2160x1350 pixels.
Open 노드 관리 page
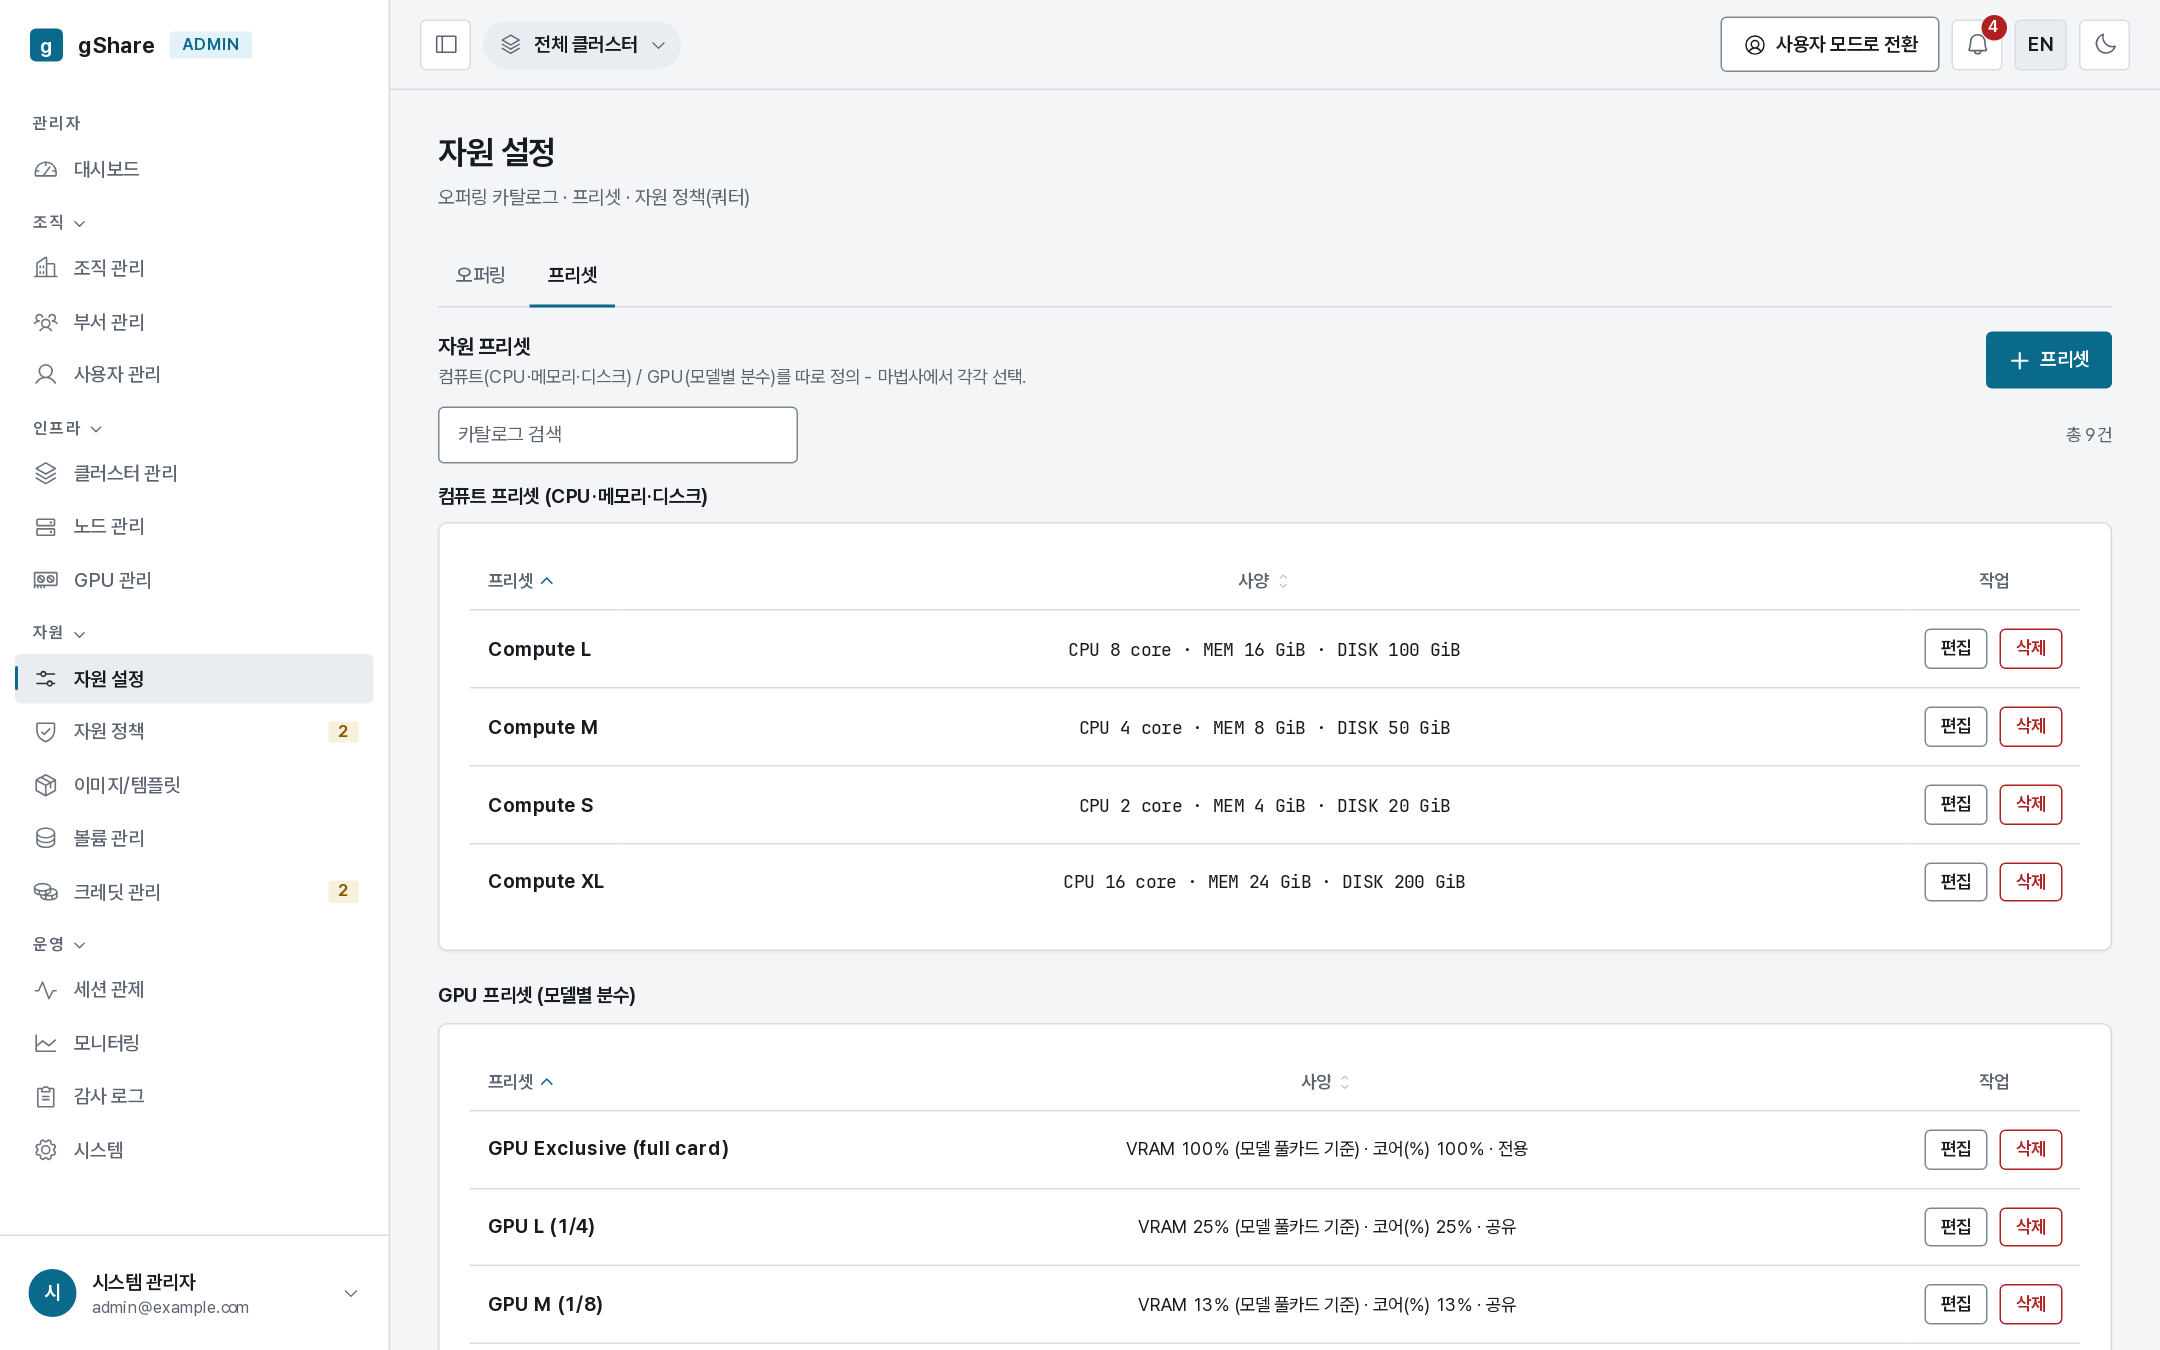(x=194, y=526)
